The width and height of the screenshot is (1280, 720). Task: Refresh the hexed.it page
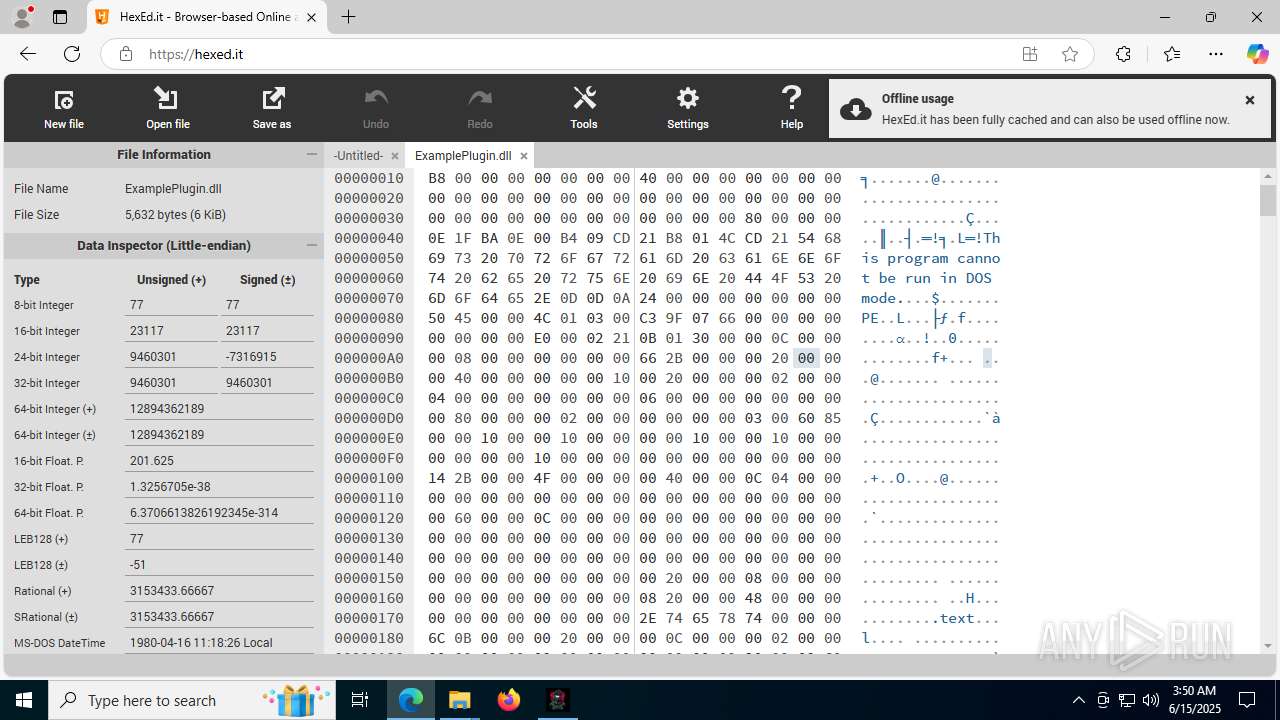(72, 54)
